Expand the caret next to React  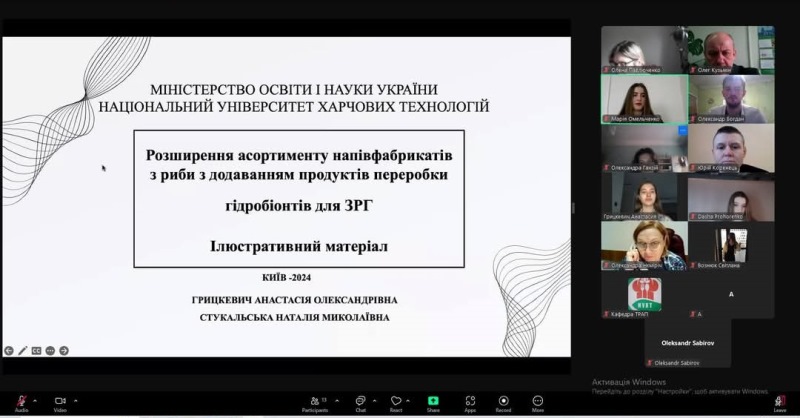[408, 401]
